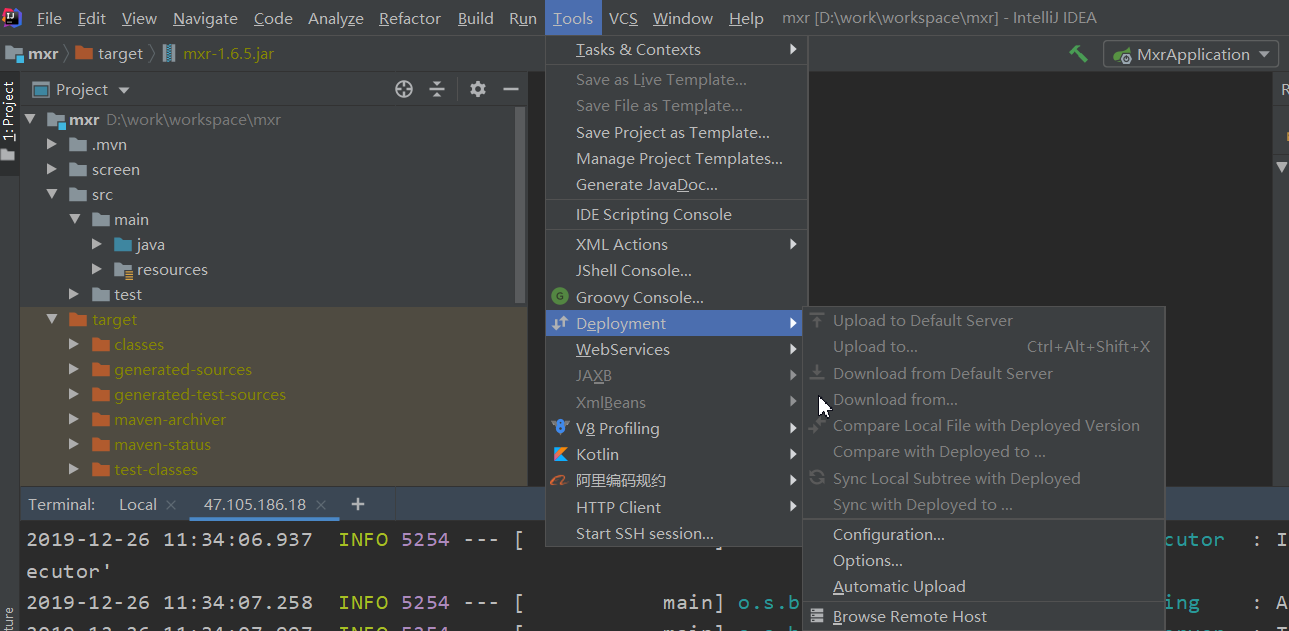Image resolution: width=1289 pixels, height=631 pixels.
Task: Open XML Actions submenu
Action: pyautogui.click(x=676, y=245)
